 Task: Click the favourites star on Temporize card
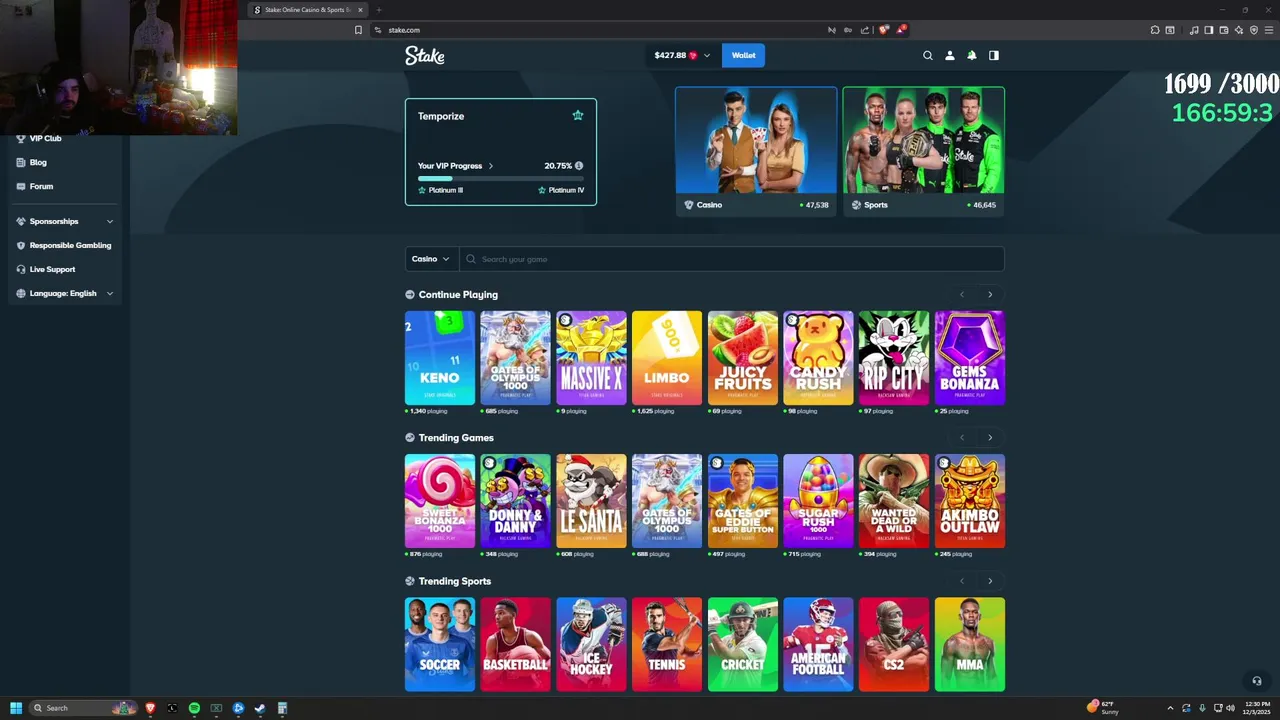pyautogui.click(x=578, y=115)
